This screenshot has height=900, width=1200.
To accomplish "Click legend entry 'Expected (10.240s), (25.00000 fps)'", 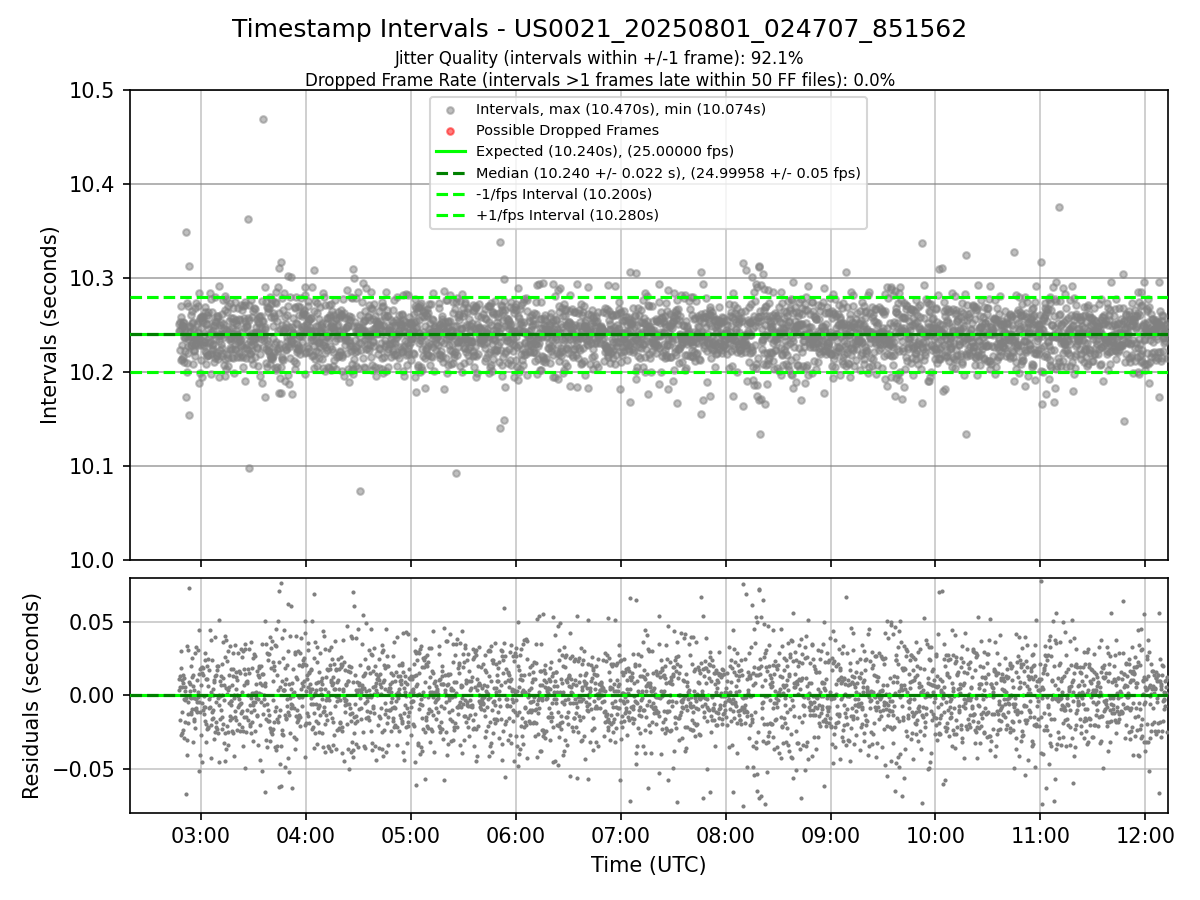I will [x=605, y=151].
